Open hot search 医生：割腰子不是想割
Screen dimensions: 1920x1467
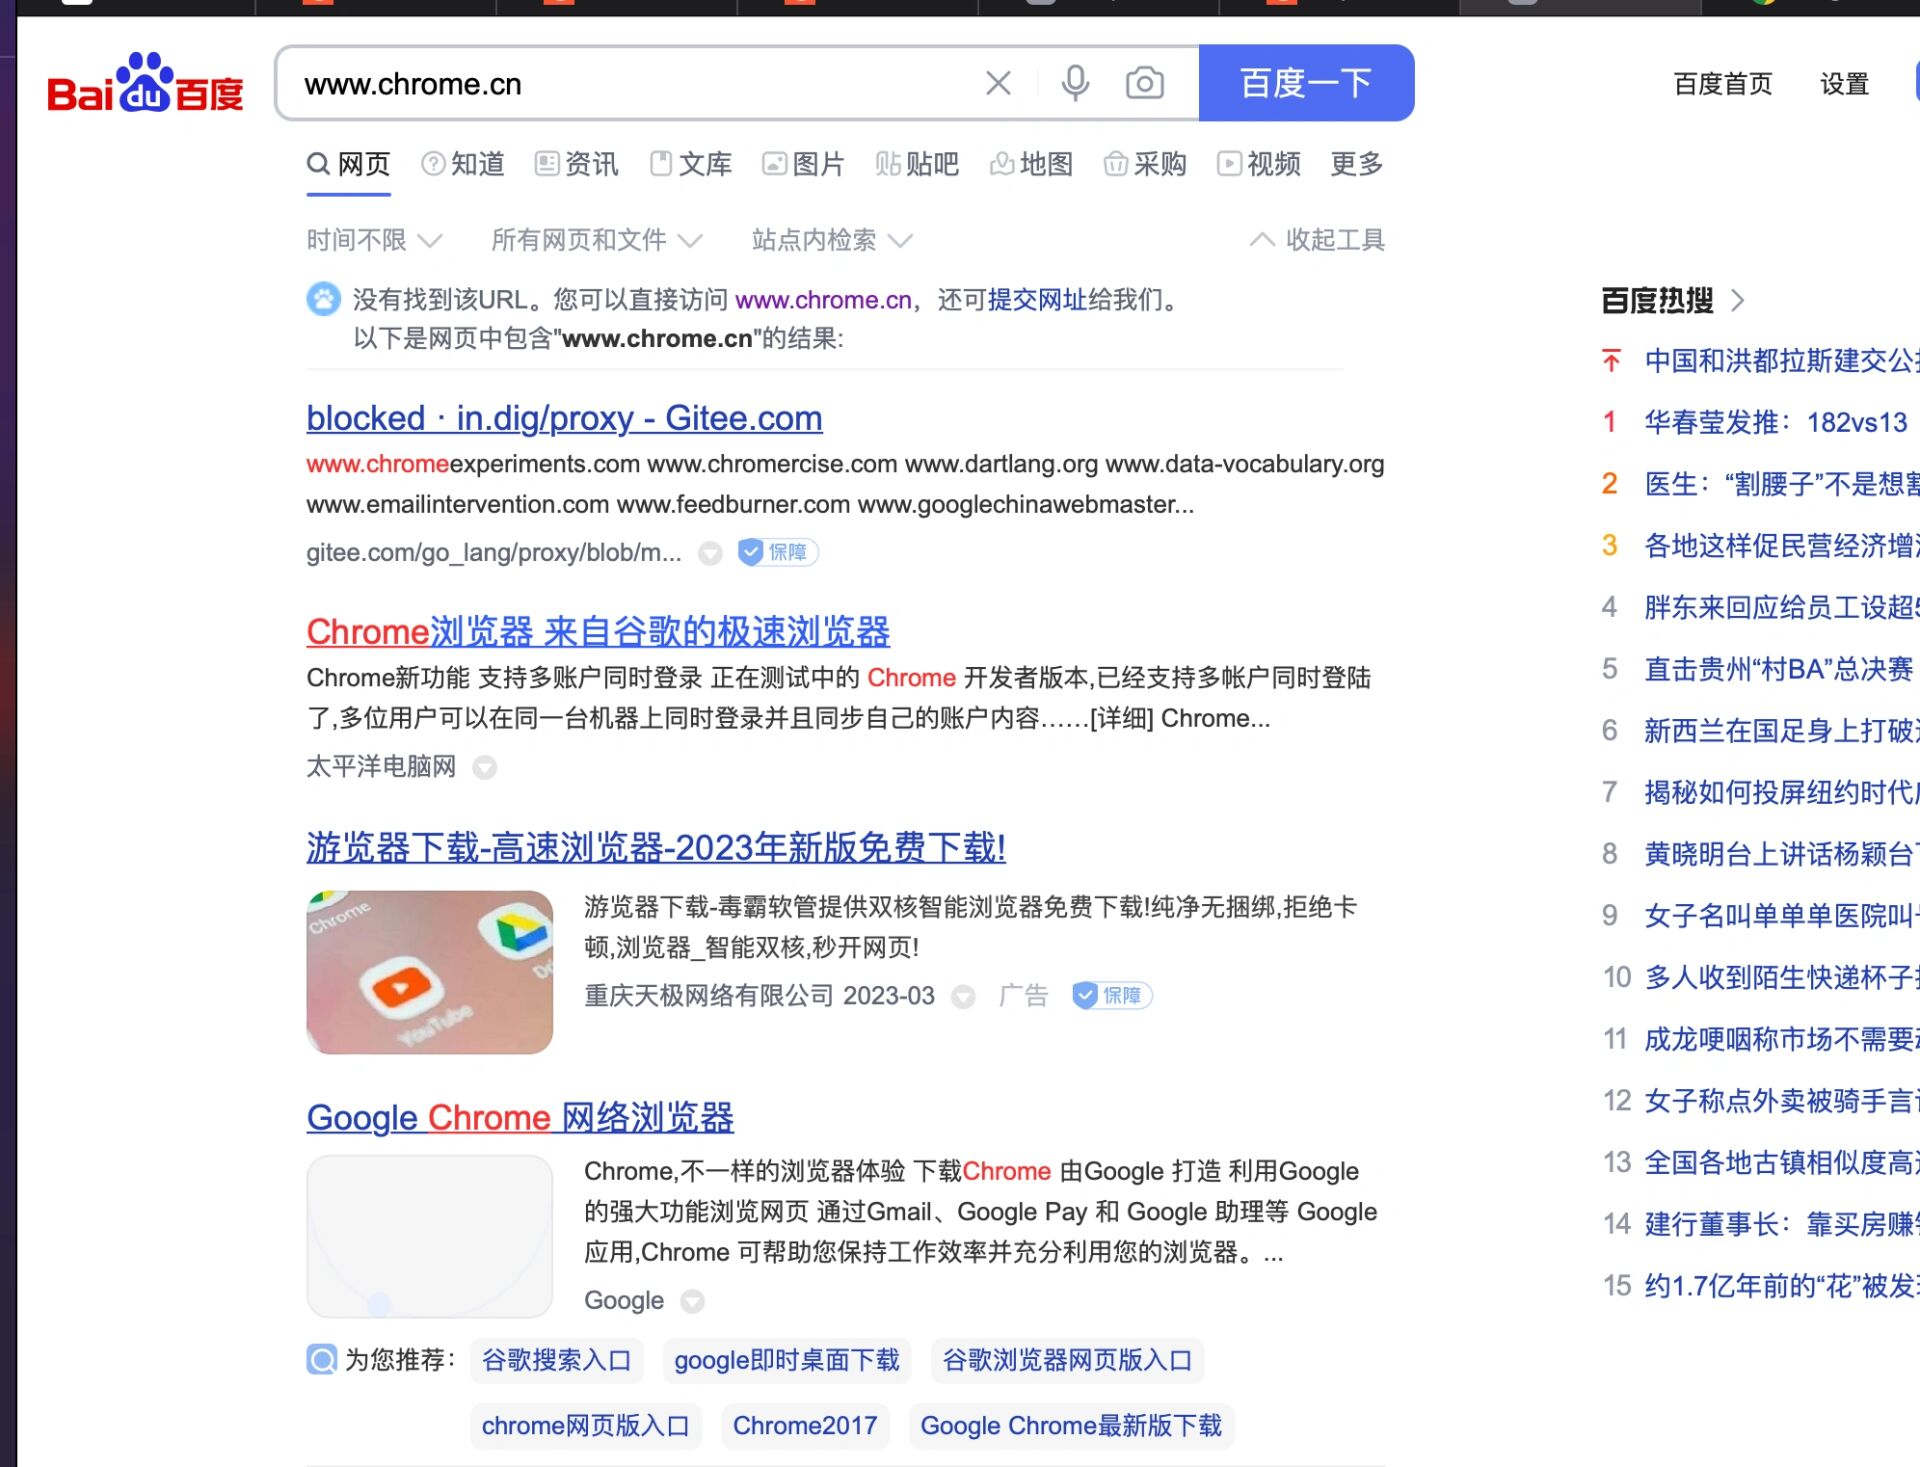[x=1780, y=484]
